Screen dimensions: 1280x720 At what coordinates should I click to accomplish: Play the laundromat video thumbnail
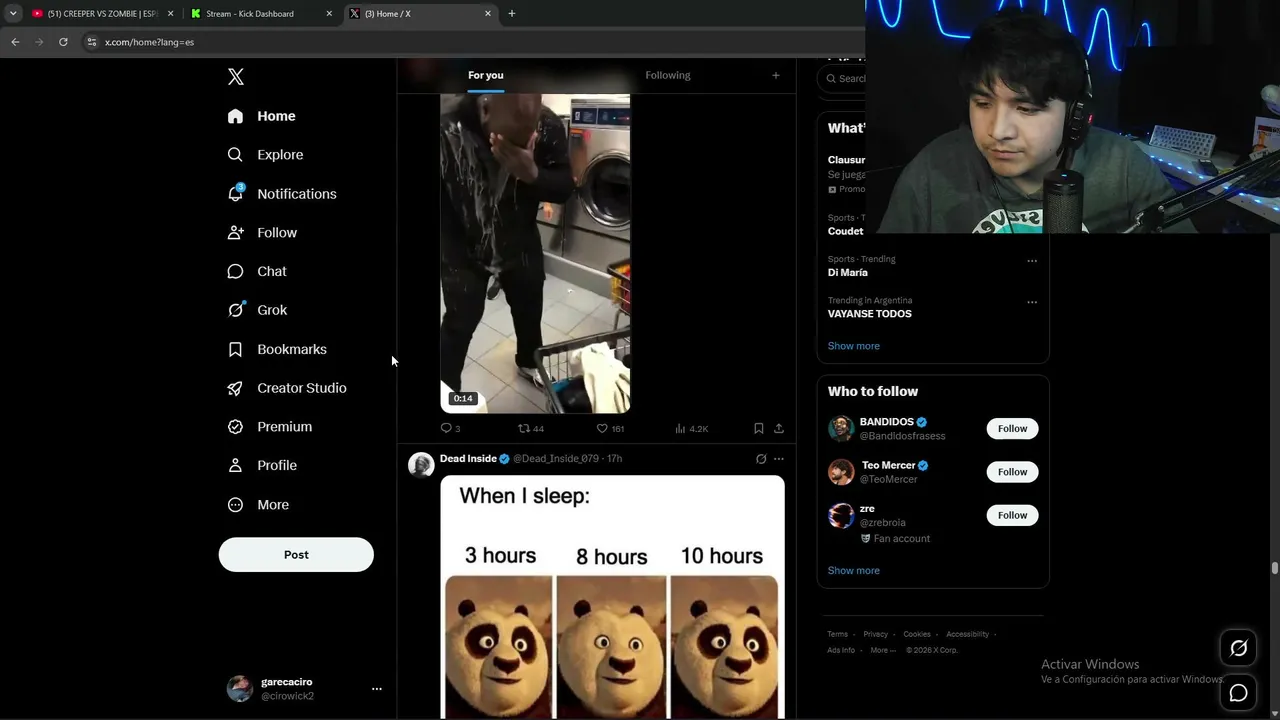click(x=535, y=254)
